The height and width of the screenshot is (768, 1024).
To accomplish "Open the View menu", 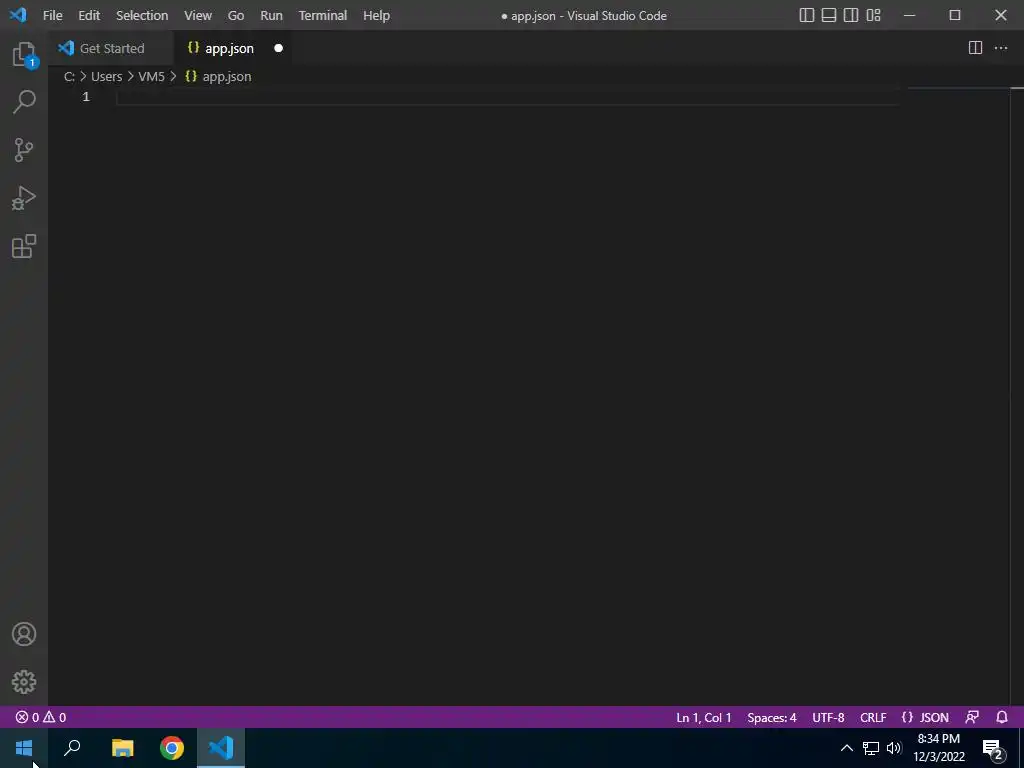I will [x=198, y=15].
